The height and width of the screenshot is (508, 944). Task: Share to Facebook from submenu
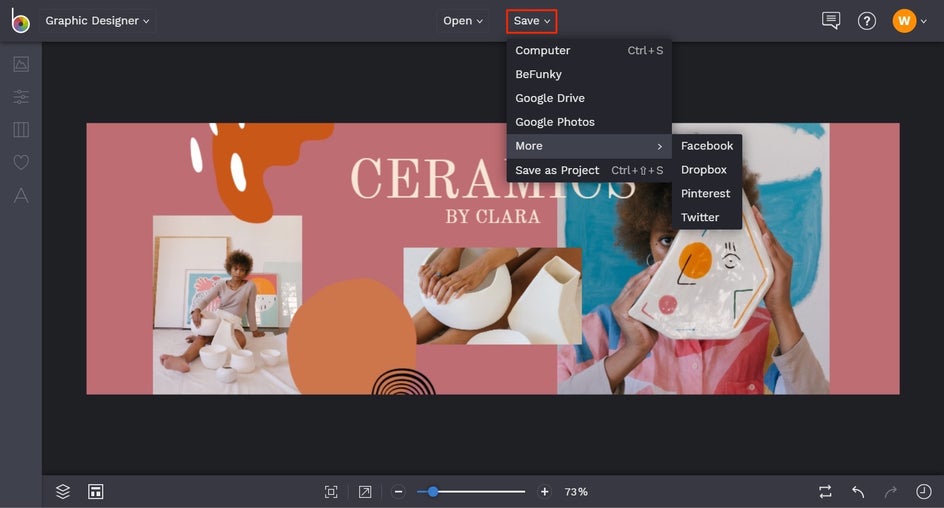pyautogui.click(x=707, y=146)
